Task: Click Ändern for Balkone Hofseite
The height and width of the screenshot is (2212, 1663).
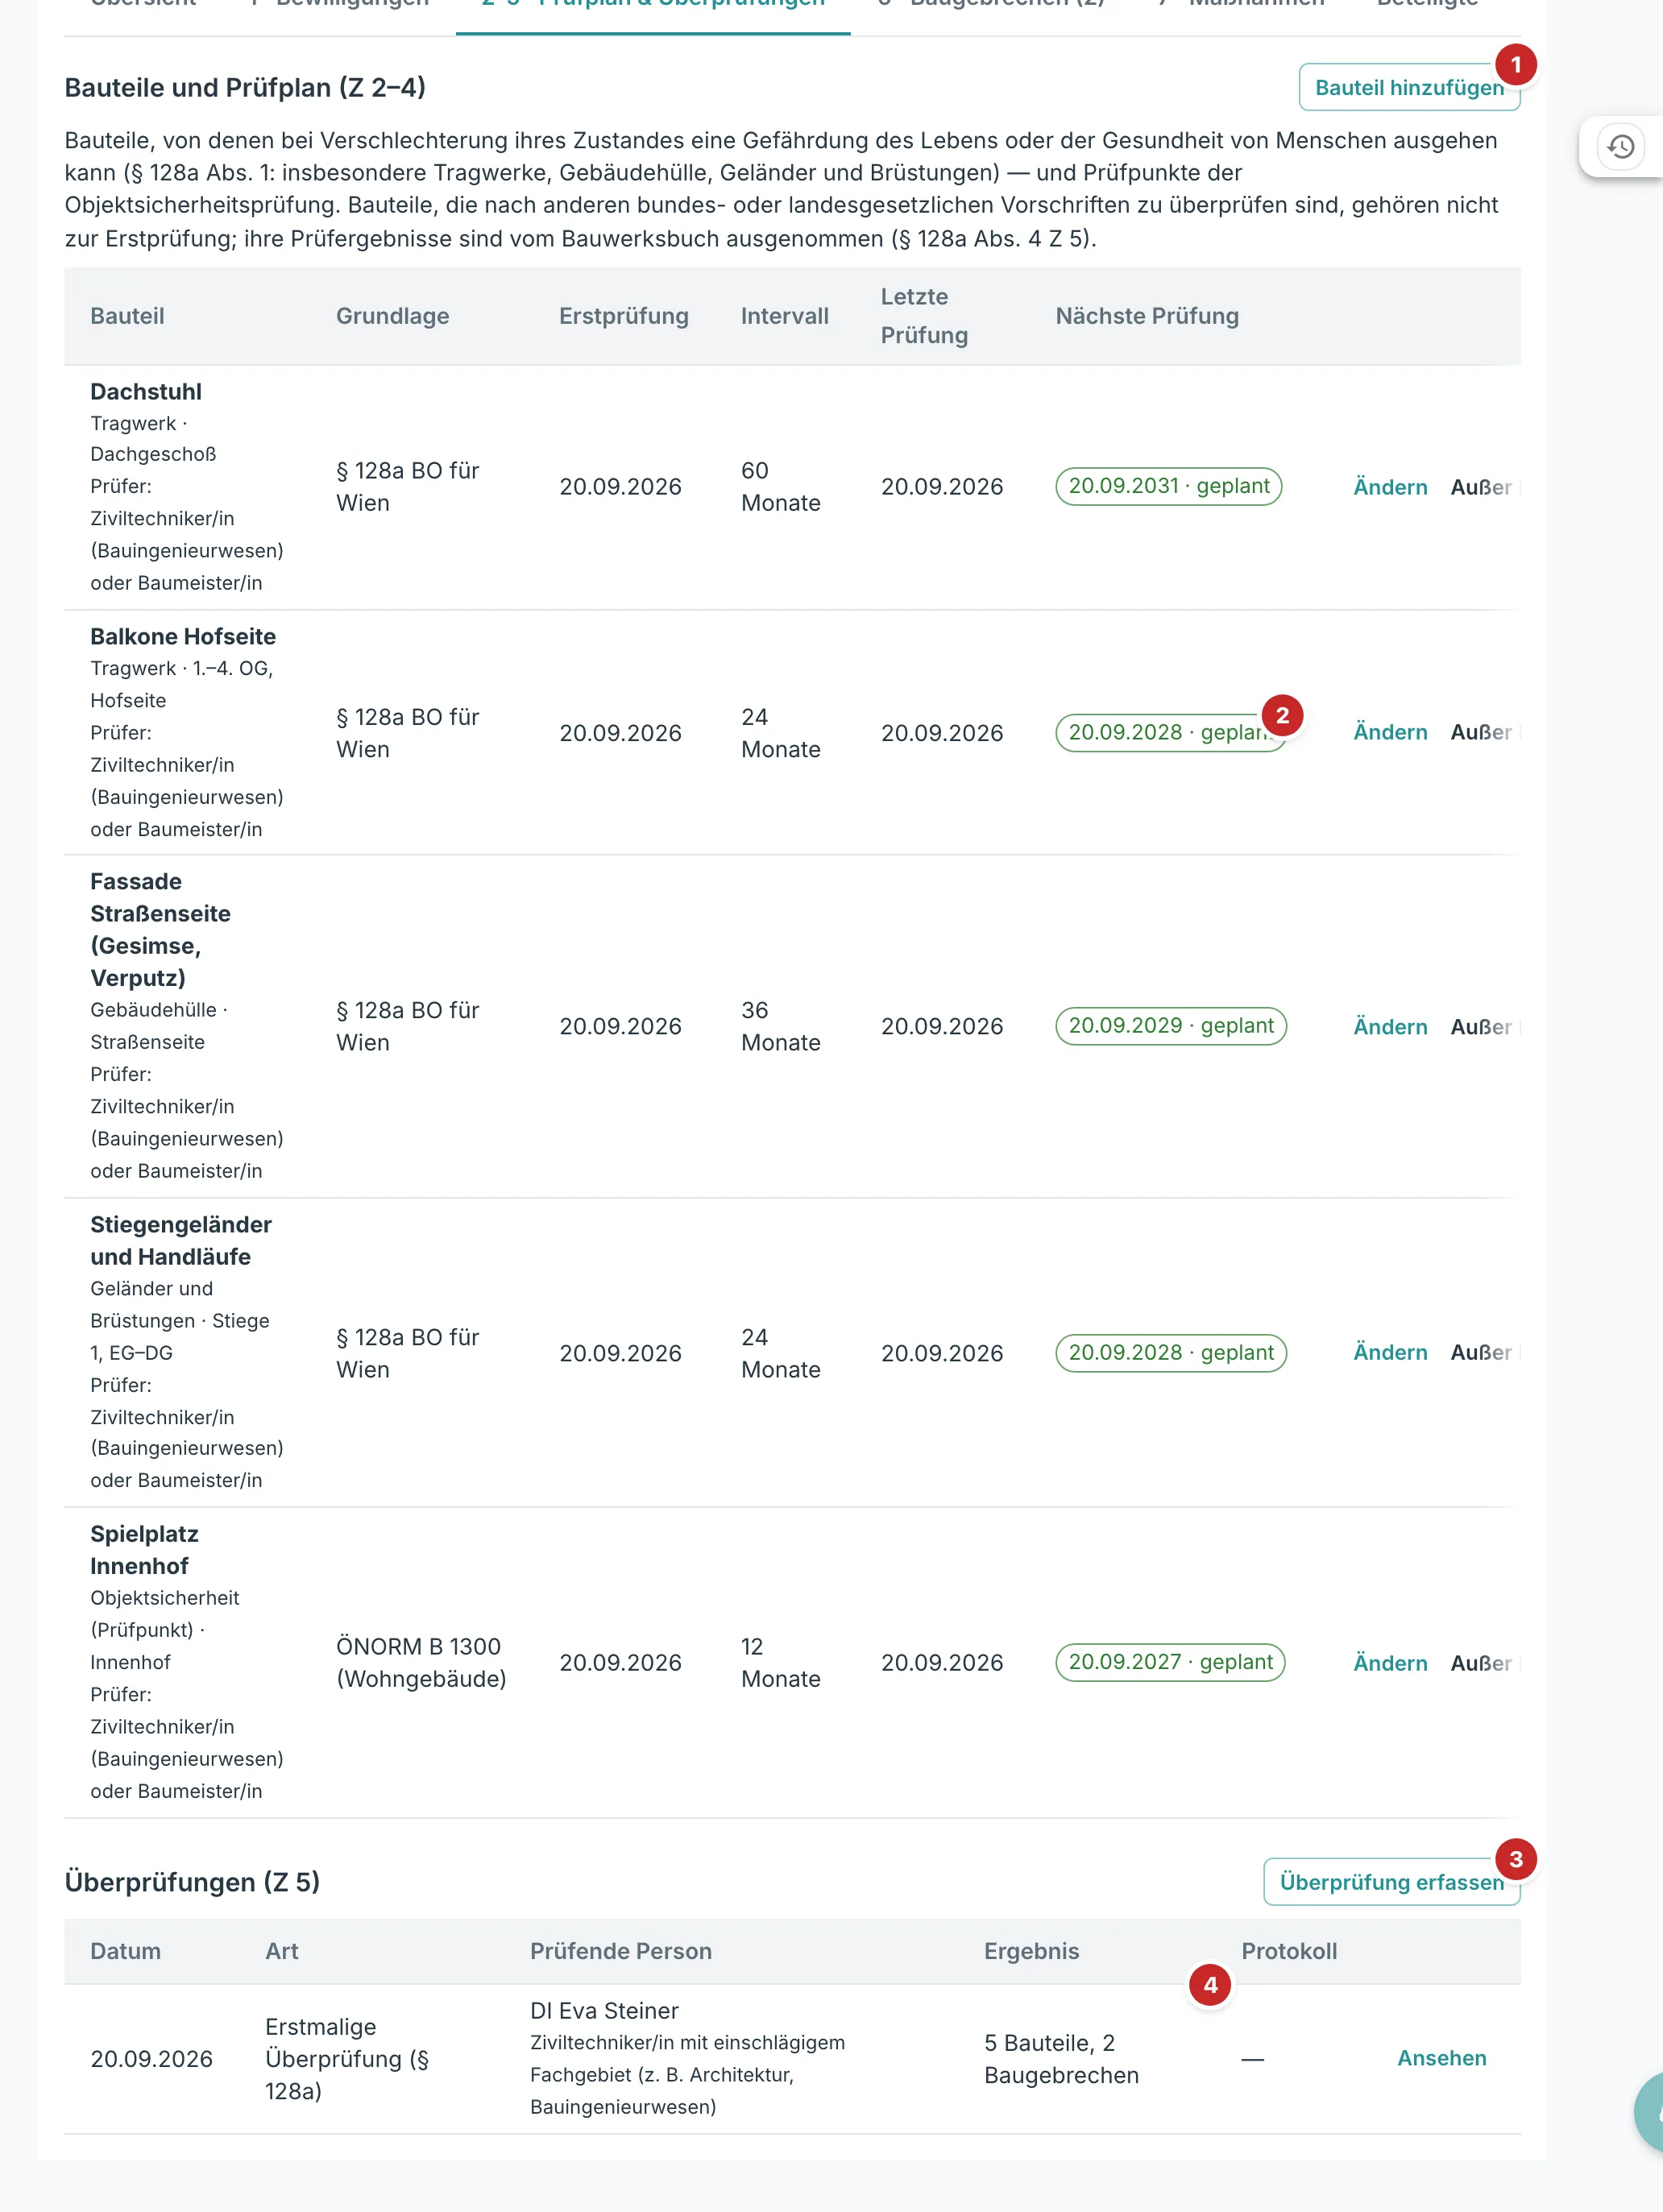Action: click(1390, 732)
